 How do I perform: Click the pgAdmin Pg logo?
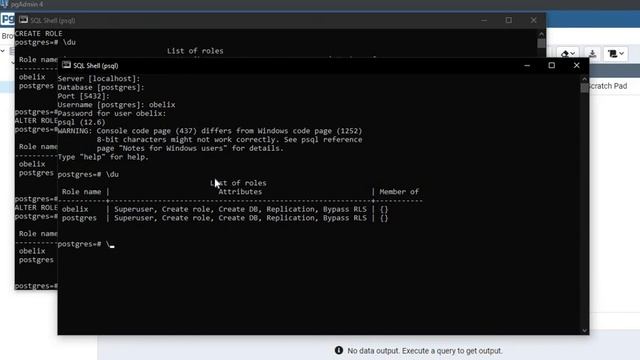pyautogui.click(x=7, y=19)
